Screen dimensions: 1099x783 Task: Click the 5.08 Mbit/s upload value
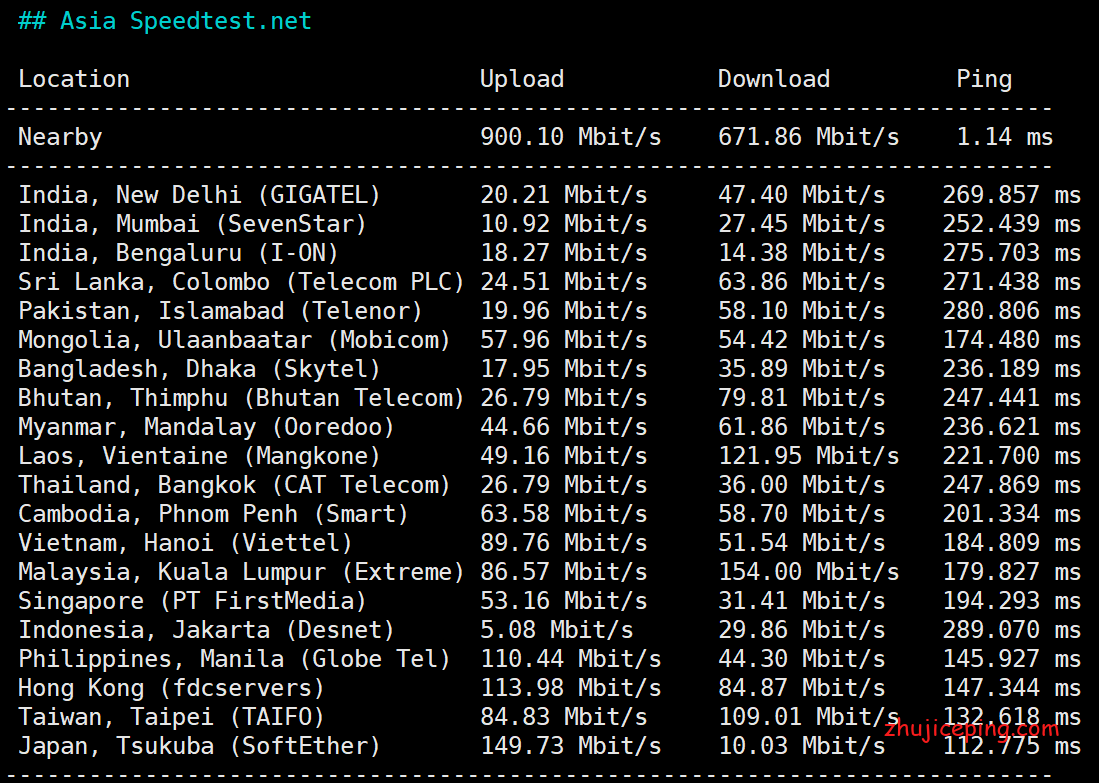(x=557, y=630)
